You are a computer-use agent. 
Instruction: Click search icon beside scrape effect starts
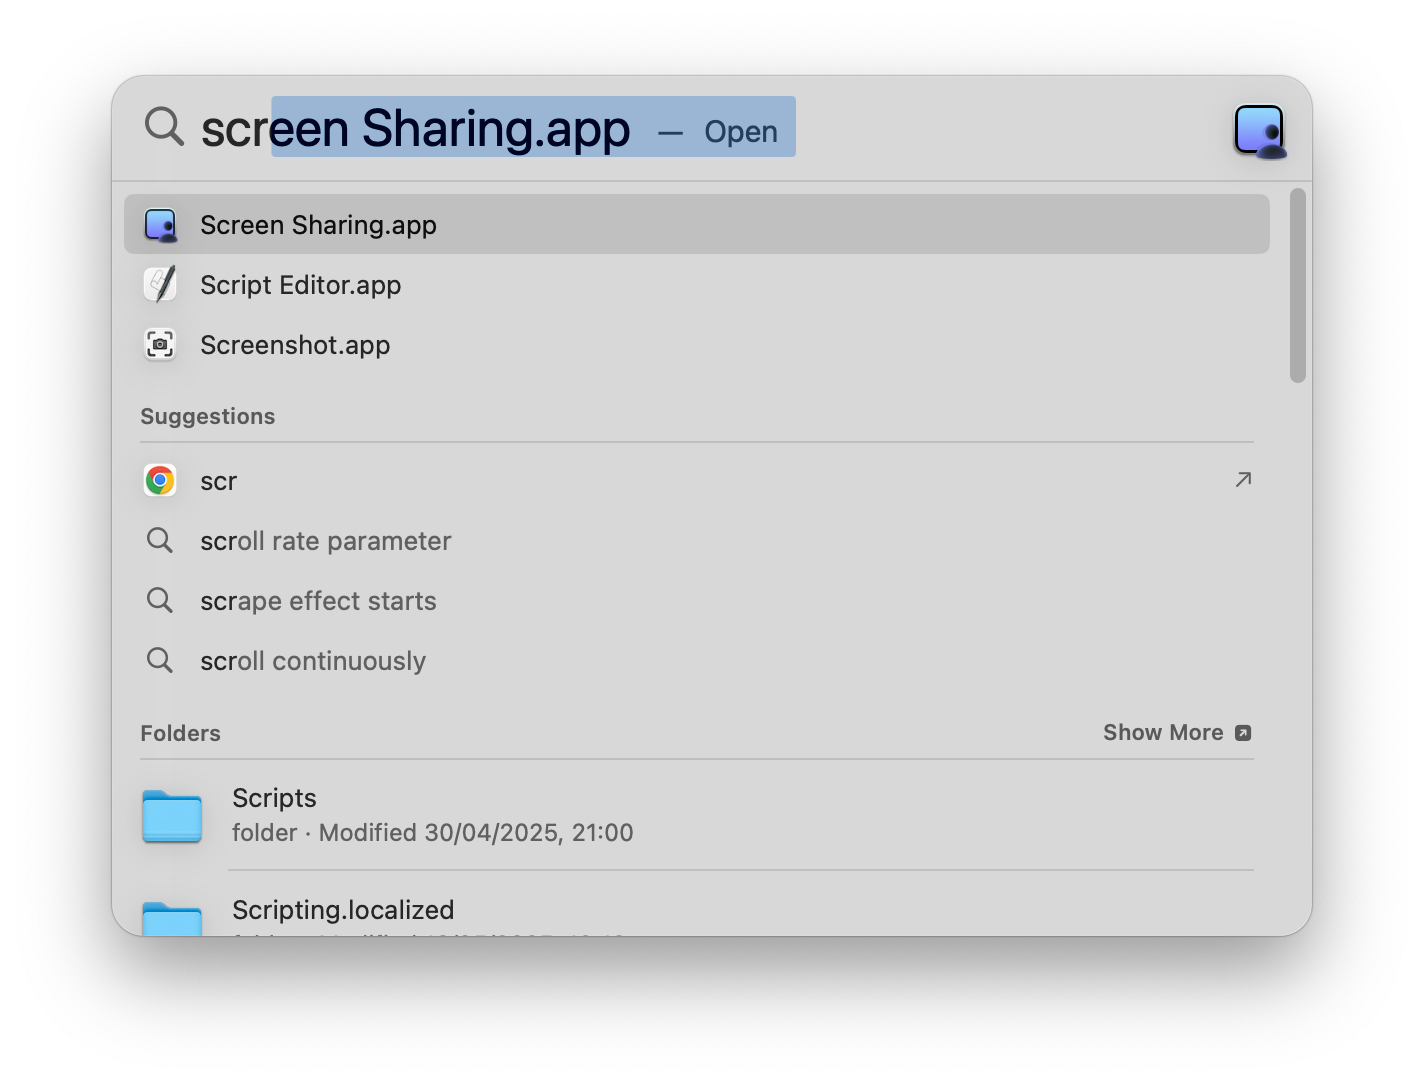(x=160, y=601)
